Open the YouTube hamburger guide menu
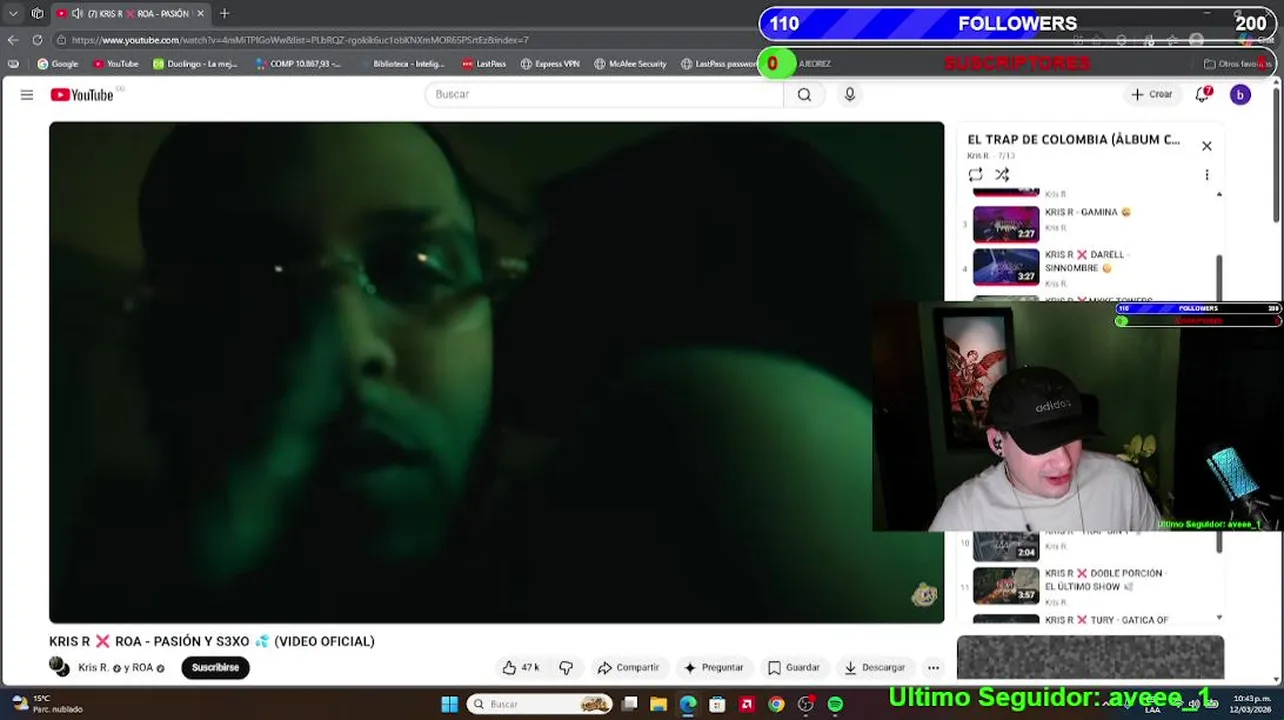The image size is (1284, 720). coord(27,94)
